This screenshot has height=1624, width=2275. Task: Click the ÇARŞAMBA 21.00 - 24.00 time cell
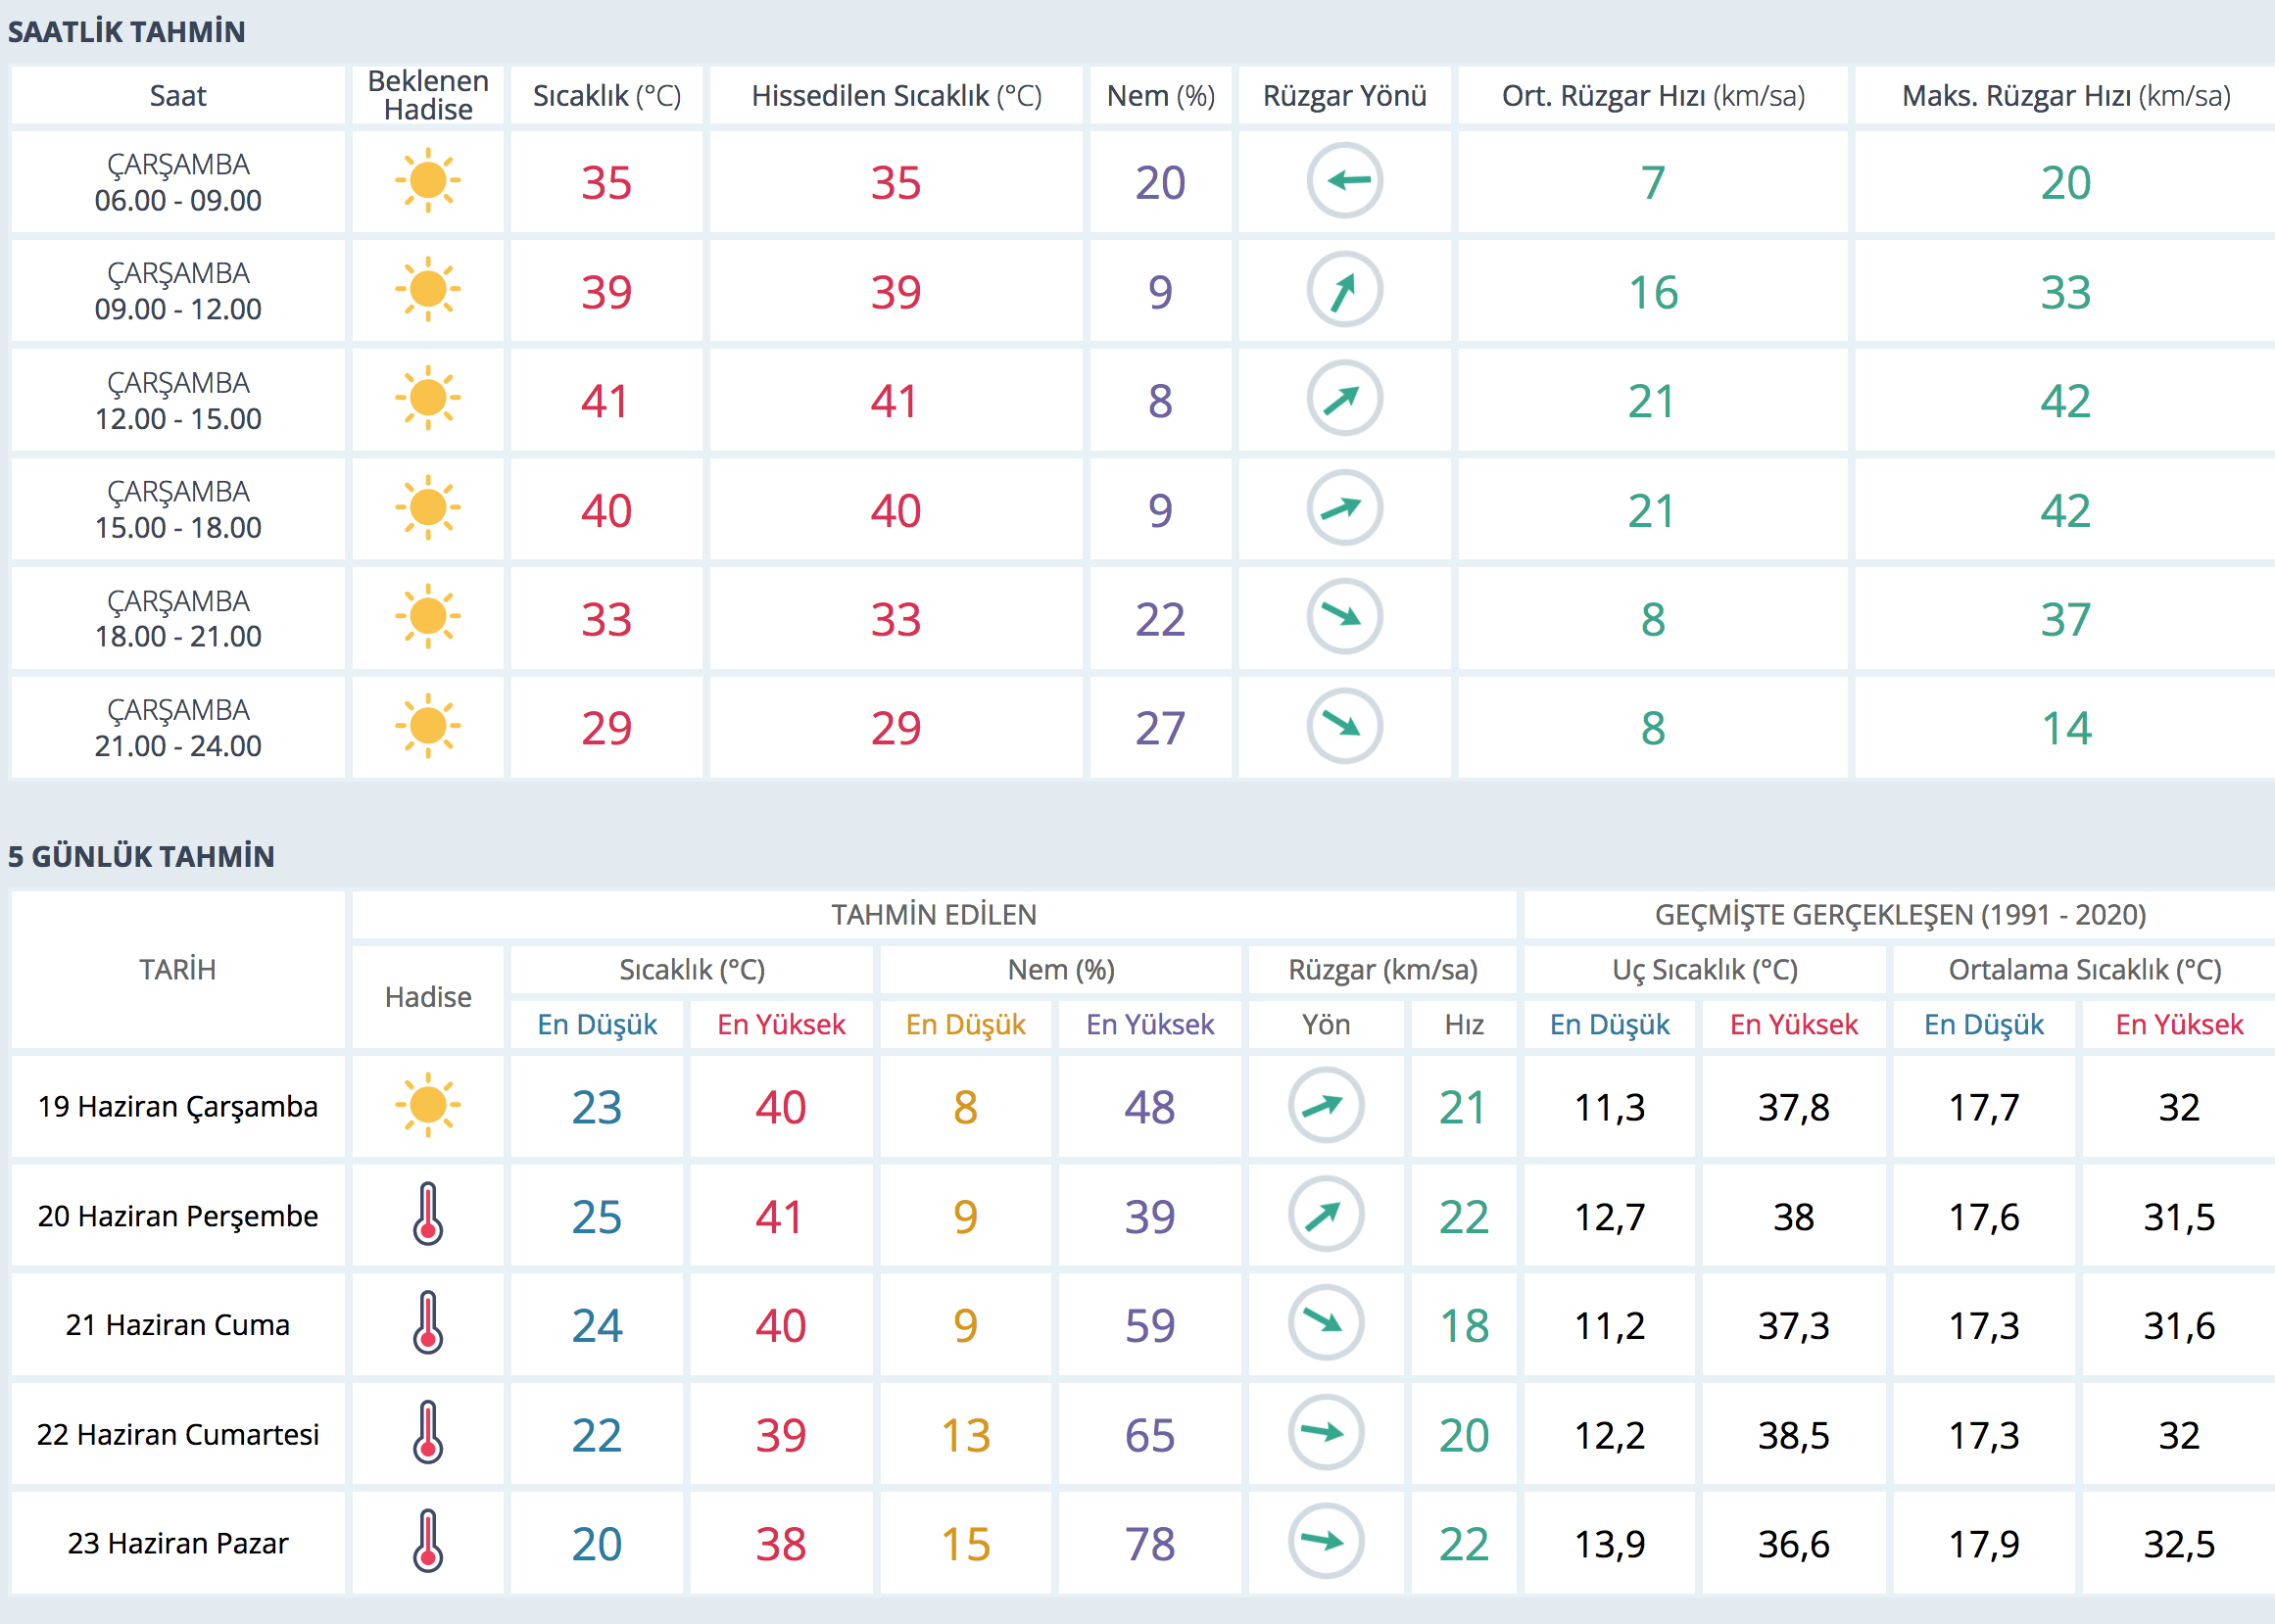tap(178, 728)
